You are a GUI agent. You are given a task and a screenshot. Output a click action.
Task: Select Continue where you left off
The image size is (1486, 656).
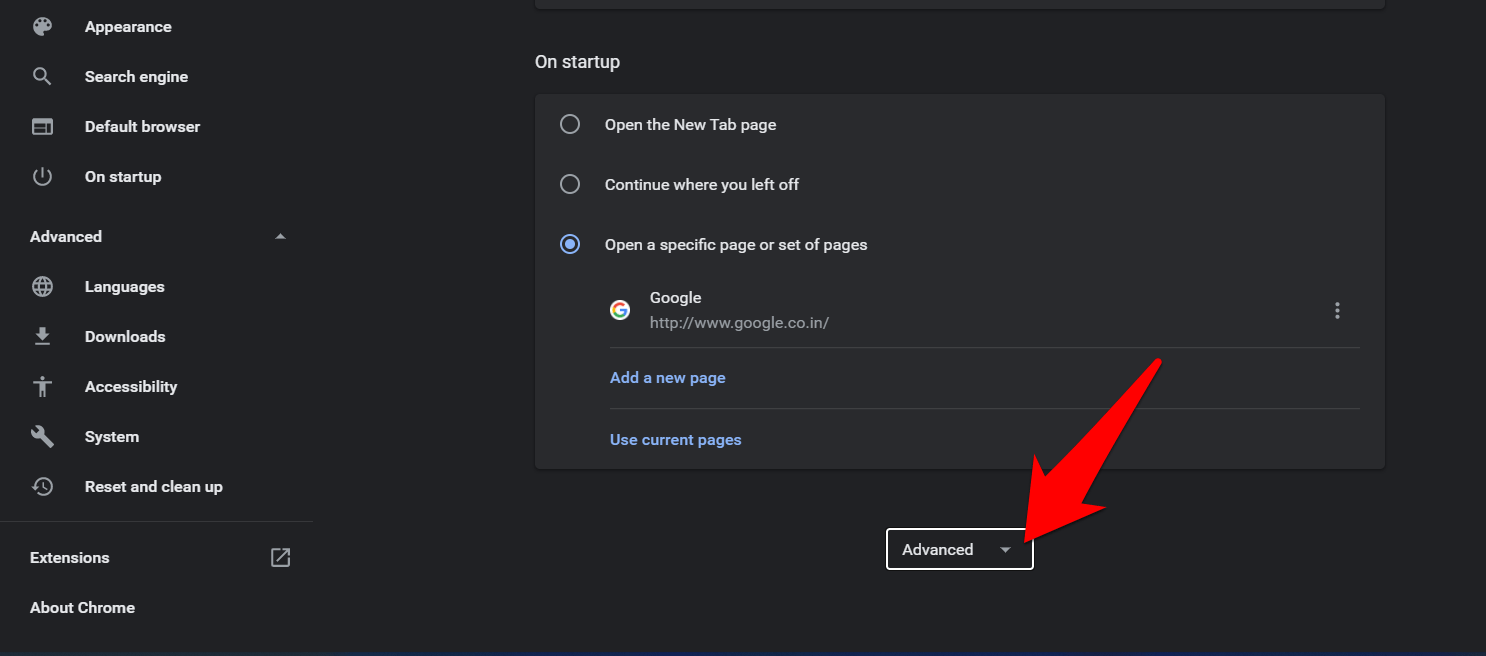(x=570, y=185)
